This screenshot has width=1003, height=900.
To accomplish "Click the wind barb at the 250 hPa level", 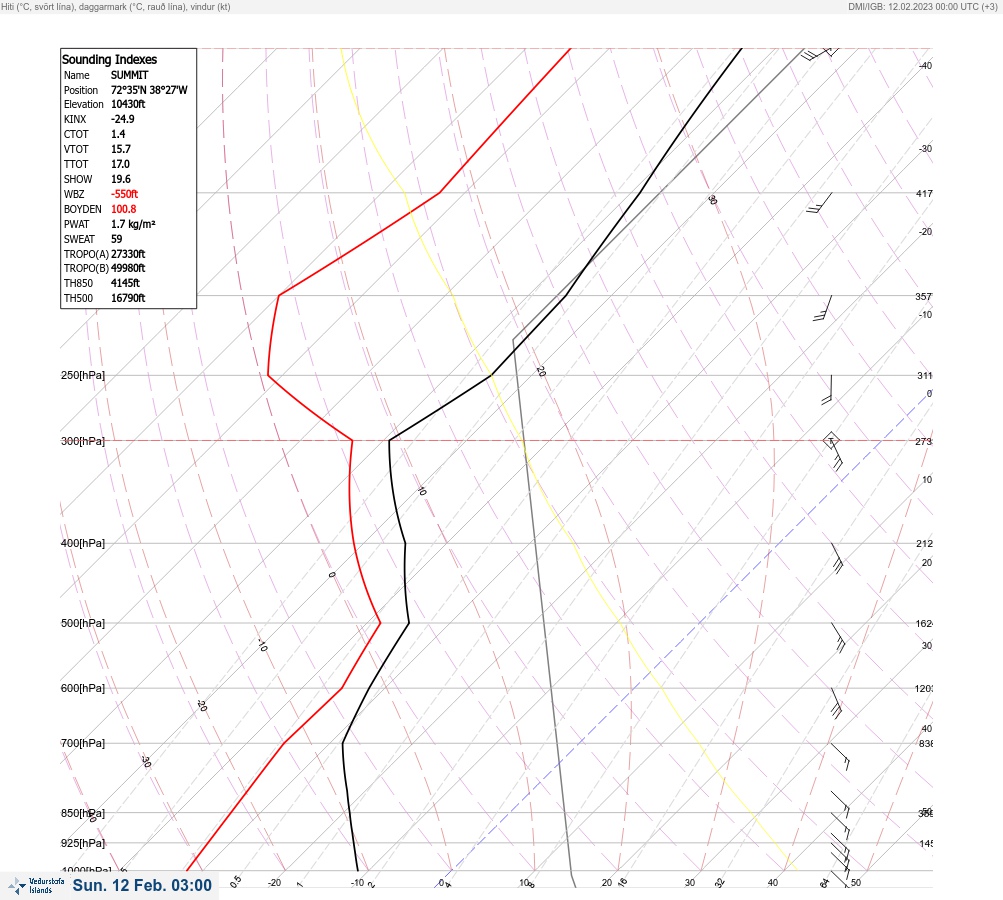I will (826, 390).
